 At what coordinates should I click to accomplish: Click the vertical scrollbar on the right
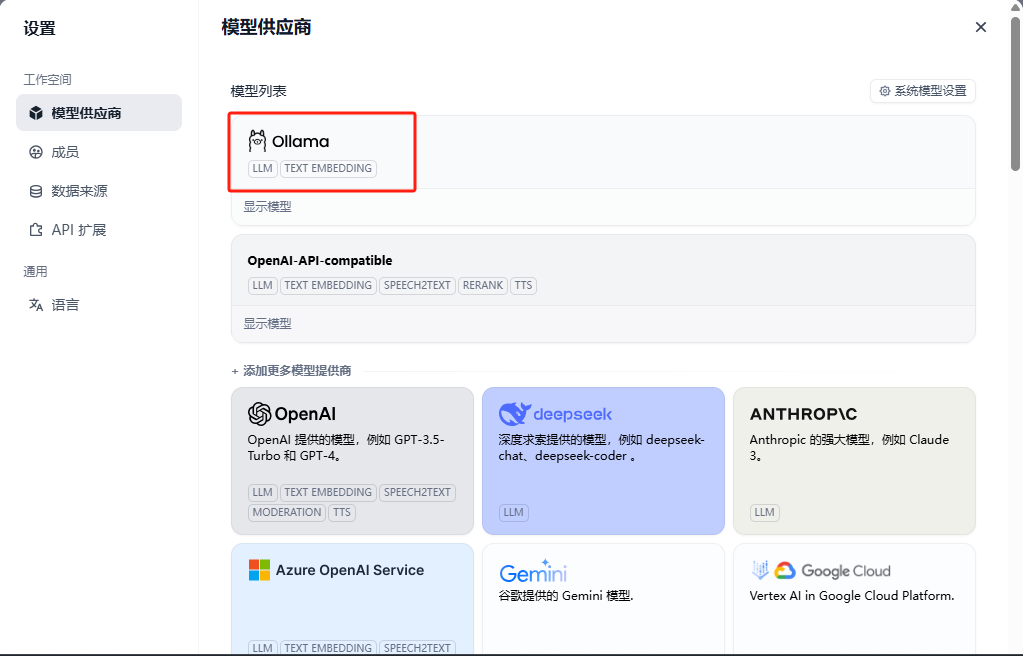coord(1016,100)
